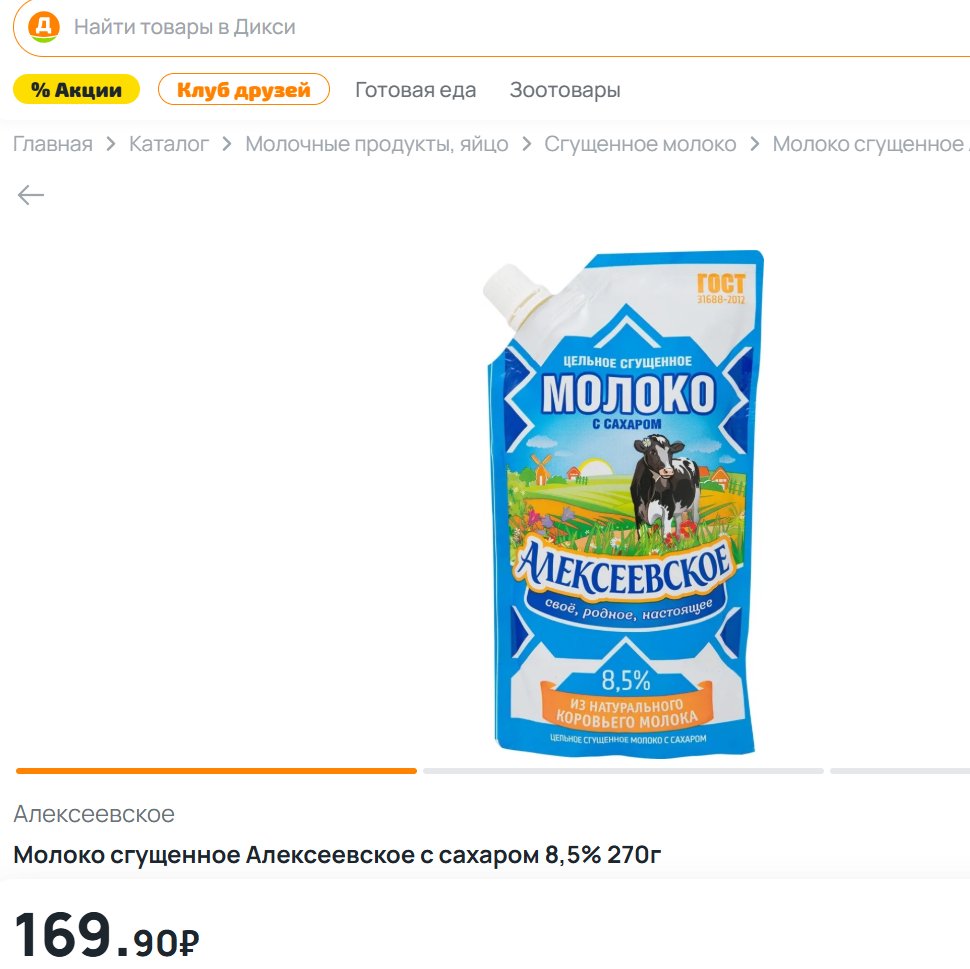Screen dimensions: 970x969
Task: Select the "Зоотовары" menu item
Action: 565,90
